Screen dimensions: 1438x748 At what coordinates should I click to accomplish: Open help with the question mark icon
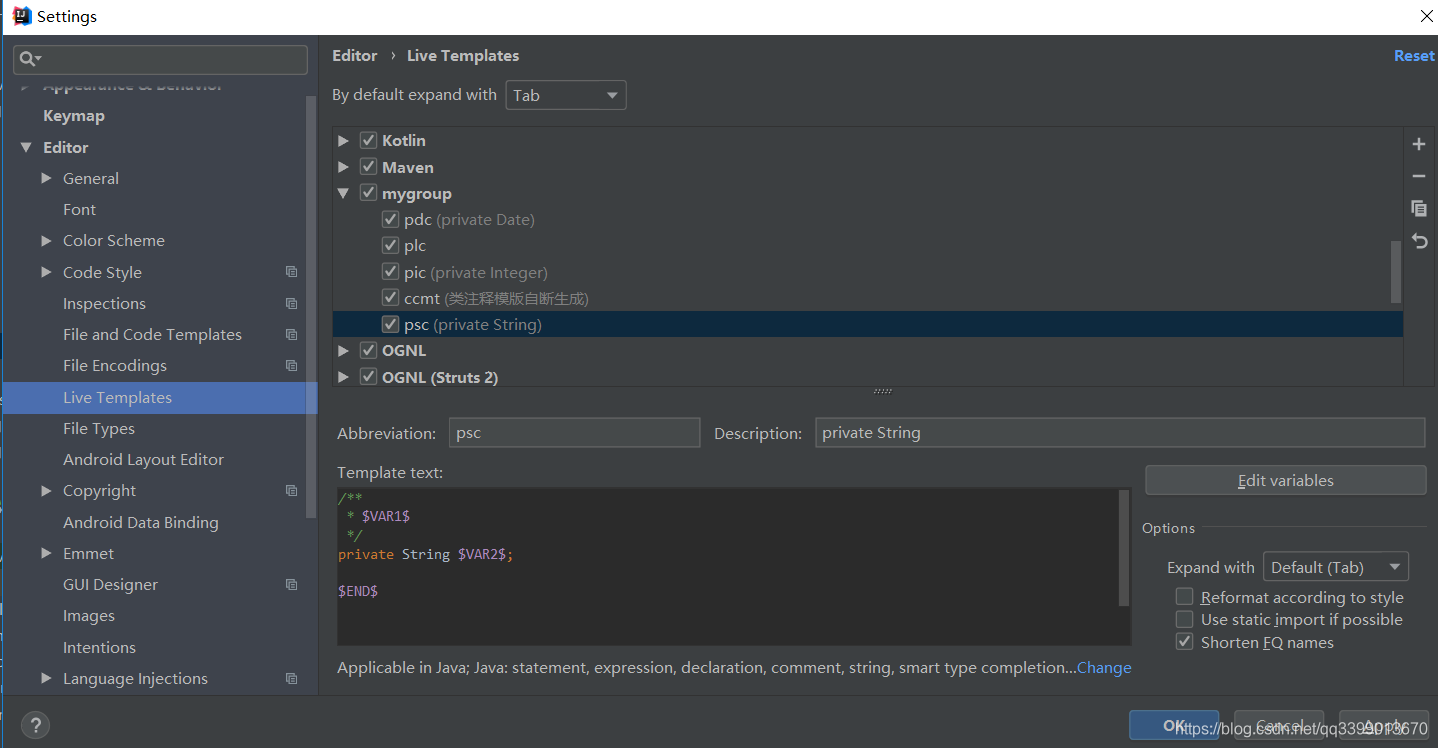[35, 725]
